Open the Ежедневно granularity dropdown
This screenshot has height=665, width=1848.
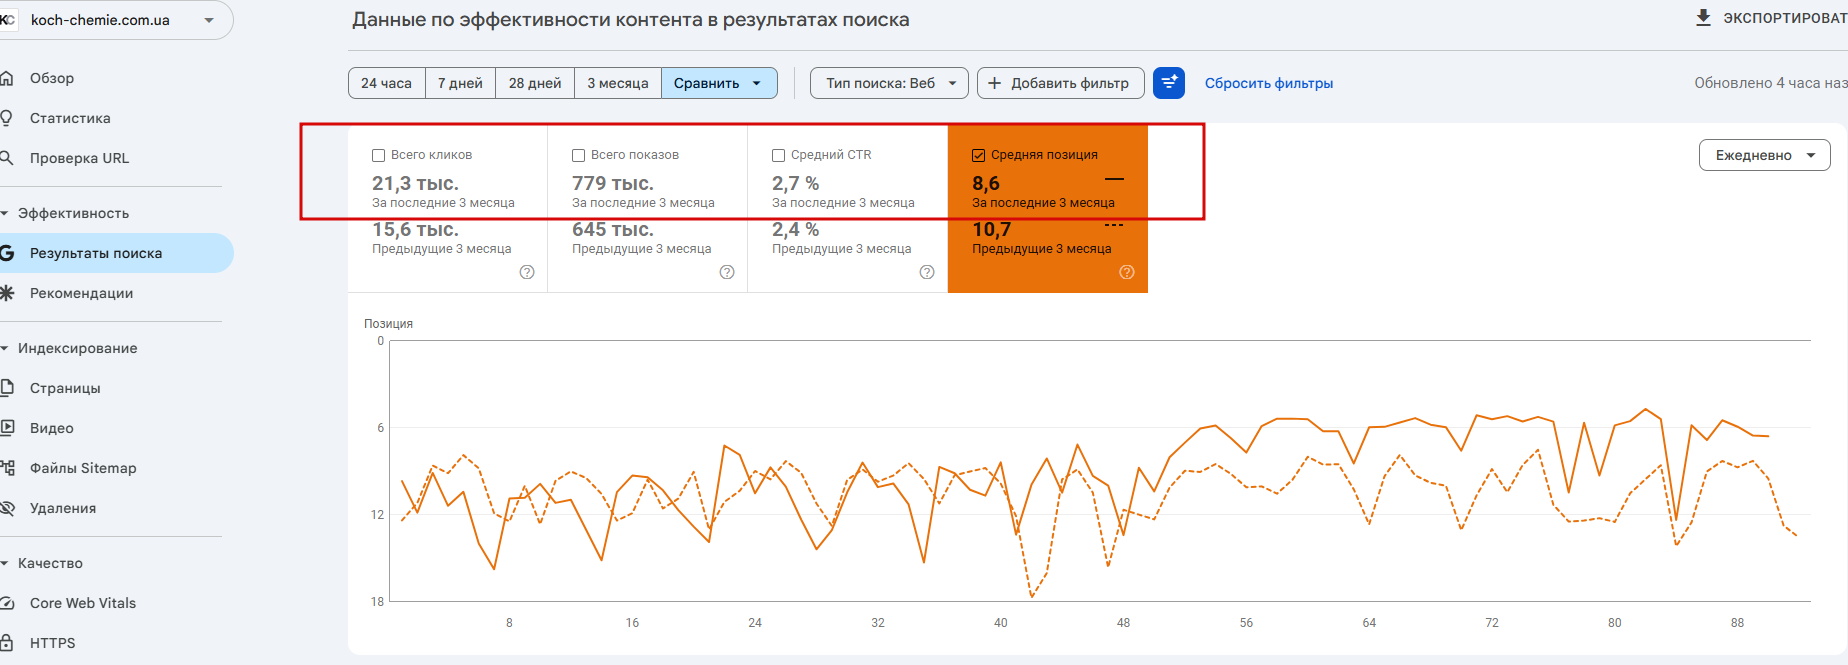coord(1765,155)
